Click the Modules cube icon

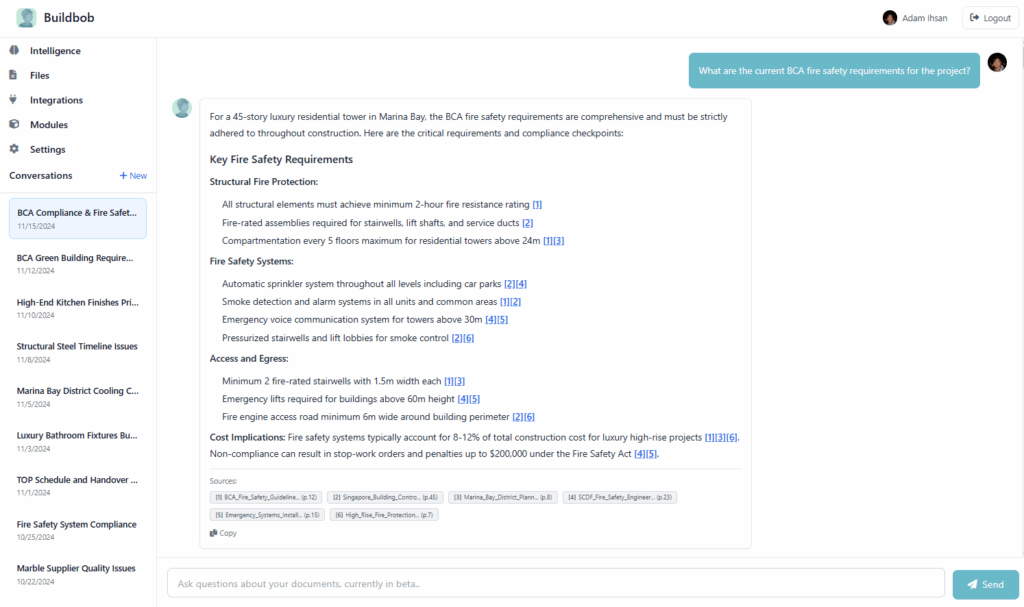(x=14, y=125)
